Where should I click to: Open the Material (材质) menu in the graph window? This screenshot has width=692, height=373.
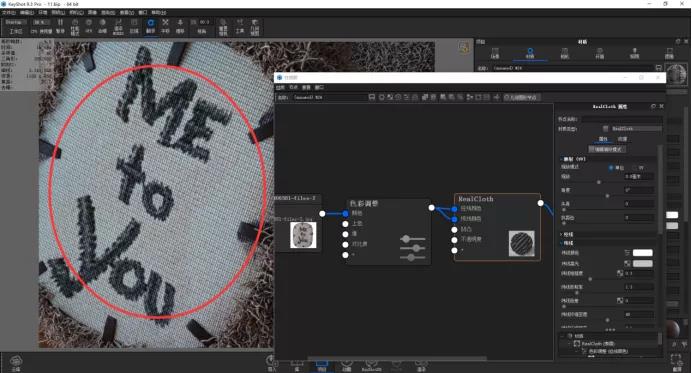coord(281,87)
